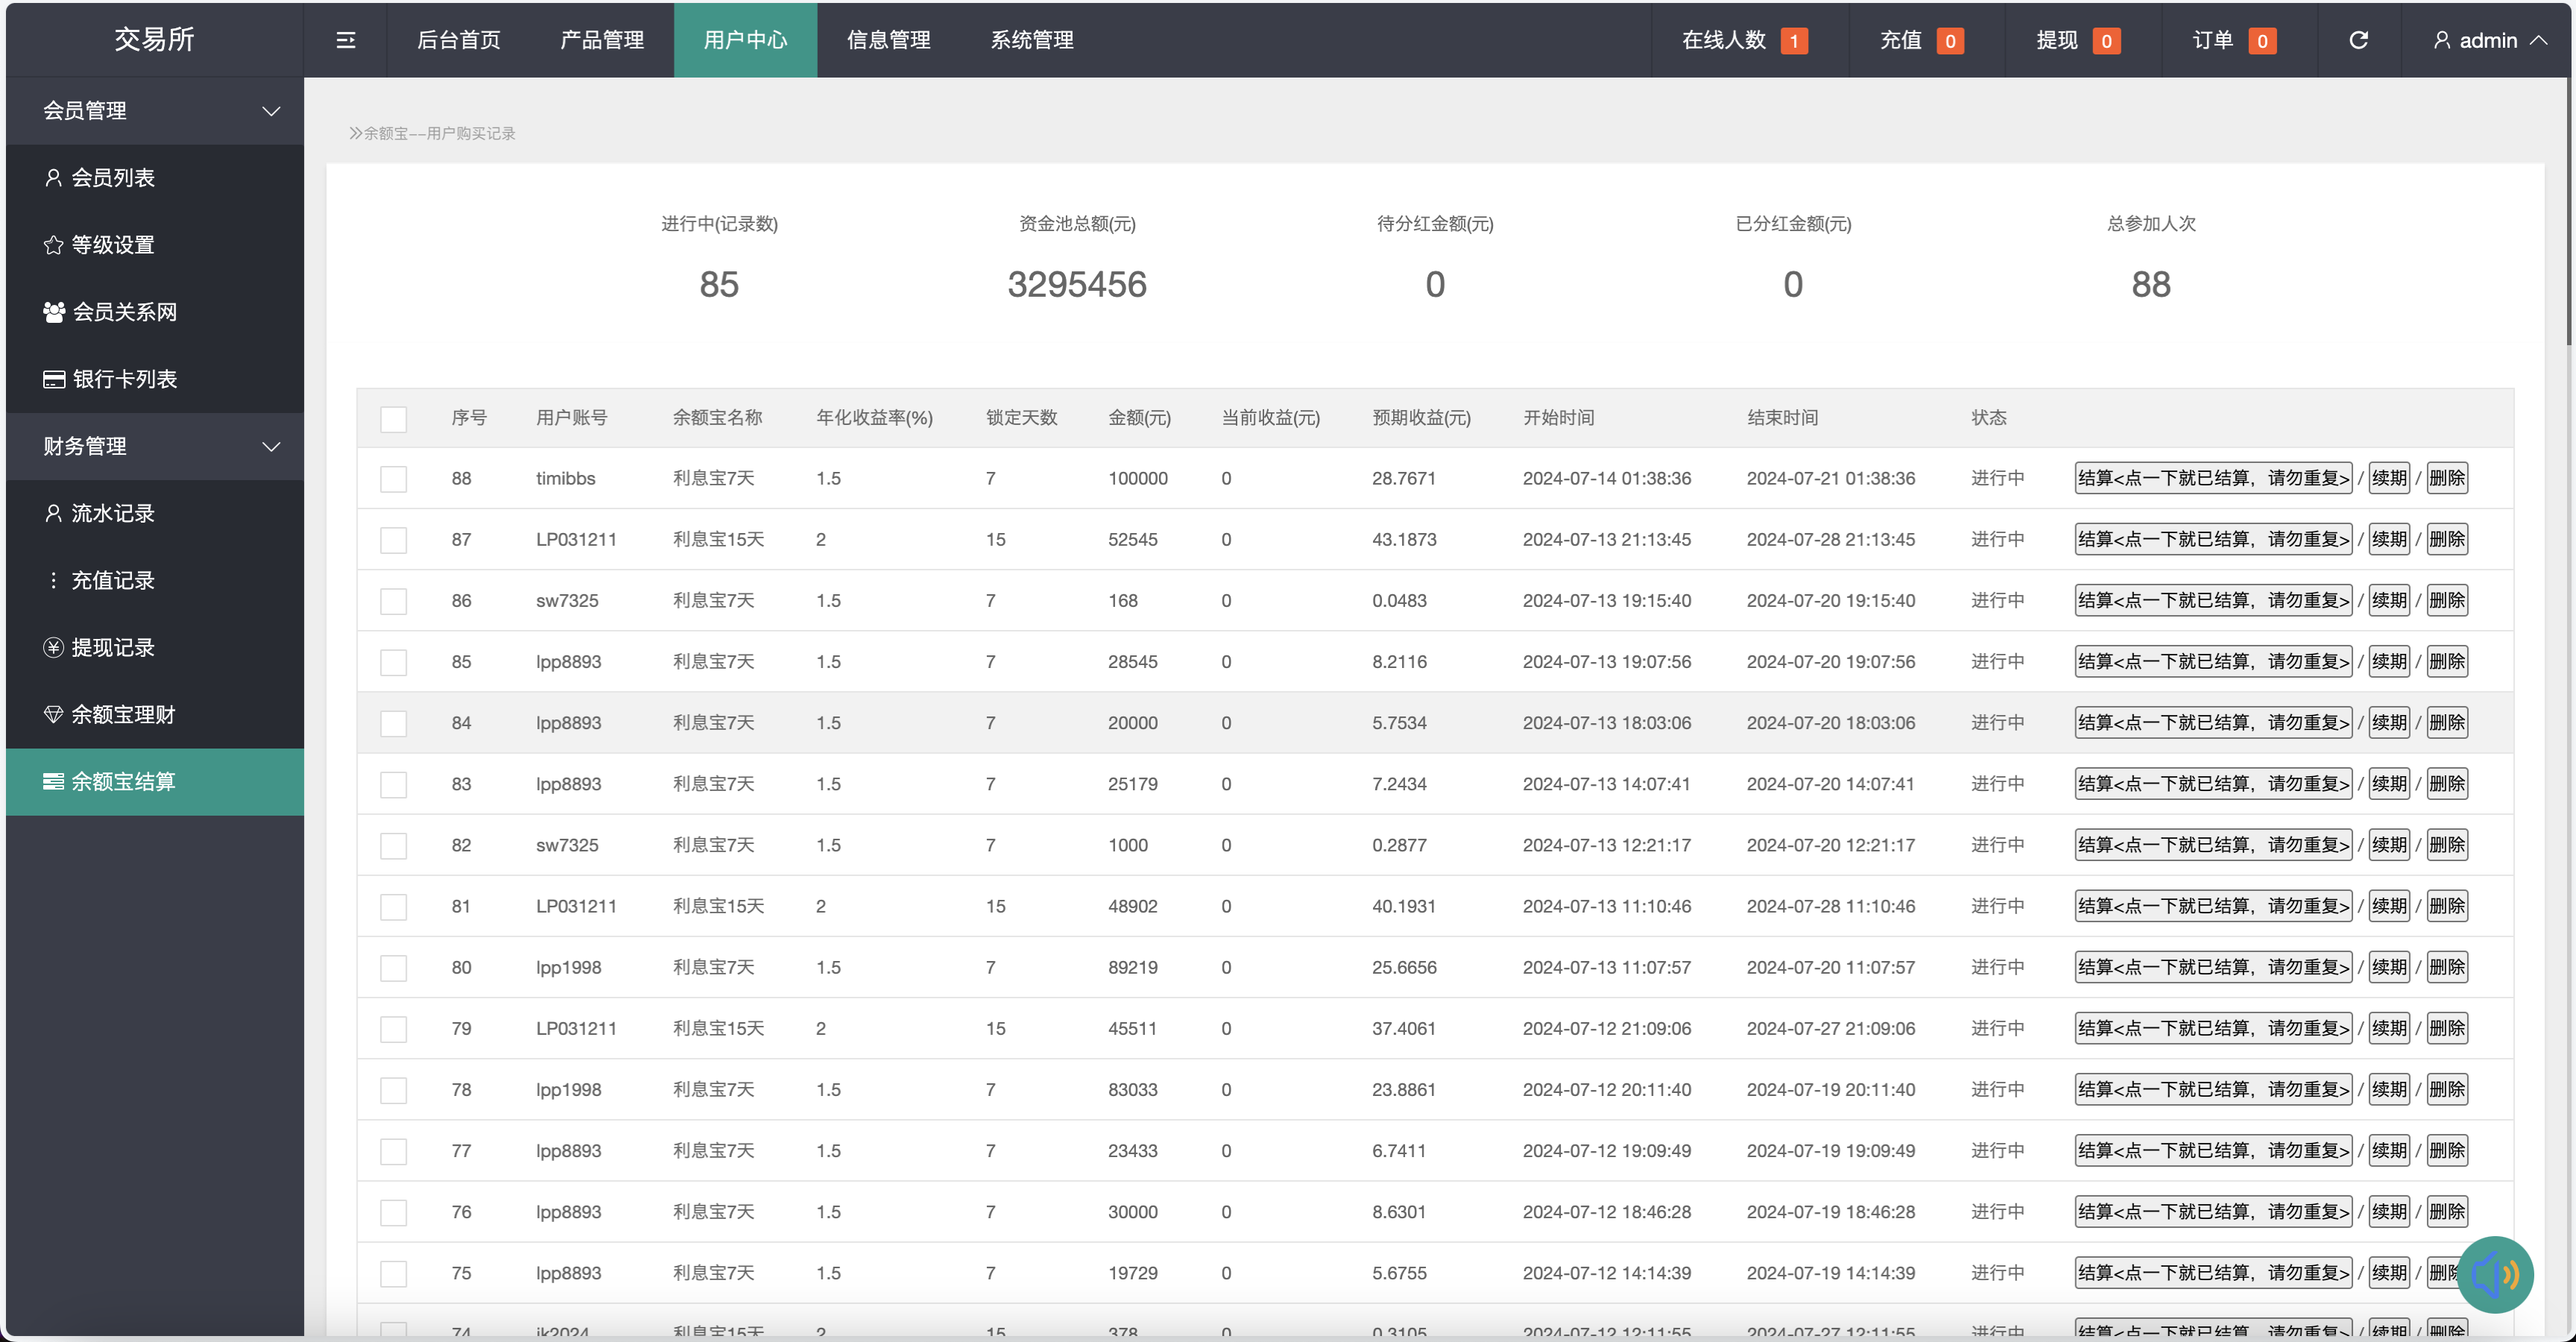Check the 提现记录 withdrawal records
Screen dimensions: 2576x1342
113,647
